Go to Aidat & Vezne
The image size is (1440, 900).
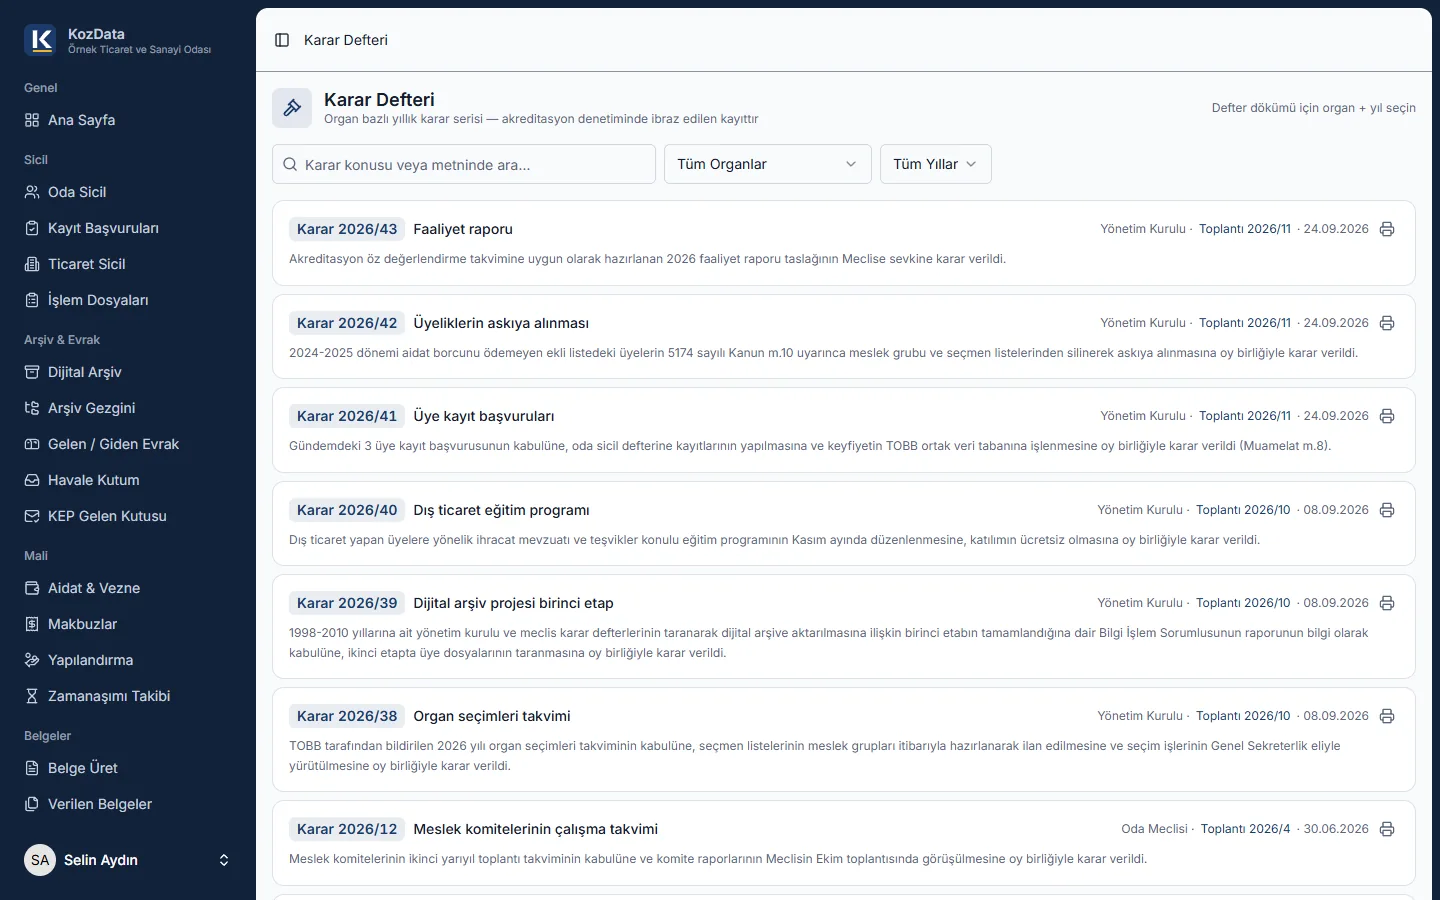(128, 588)
